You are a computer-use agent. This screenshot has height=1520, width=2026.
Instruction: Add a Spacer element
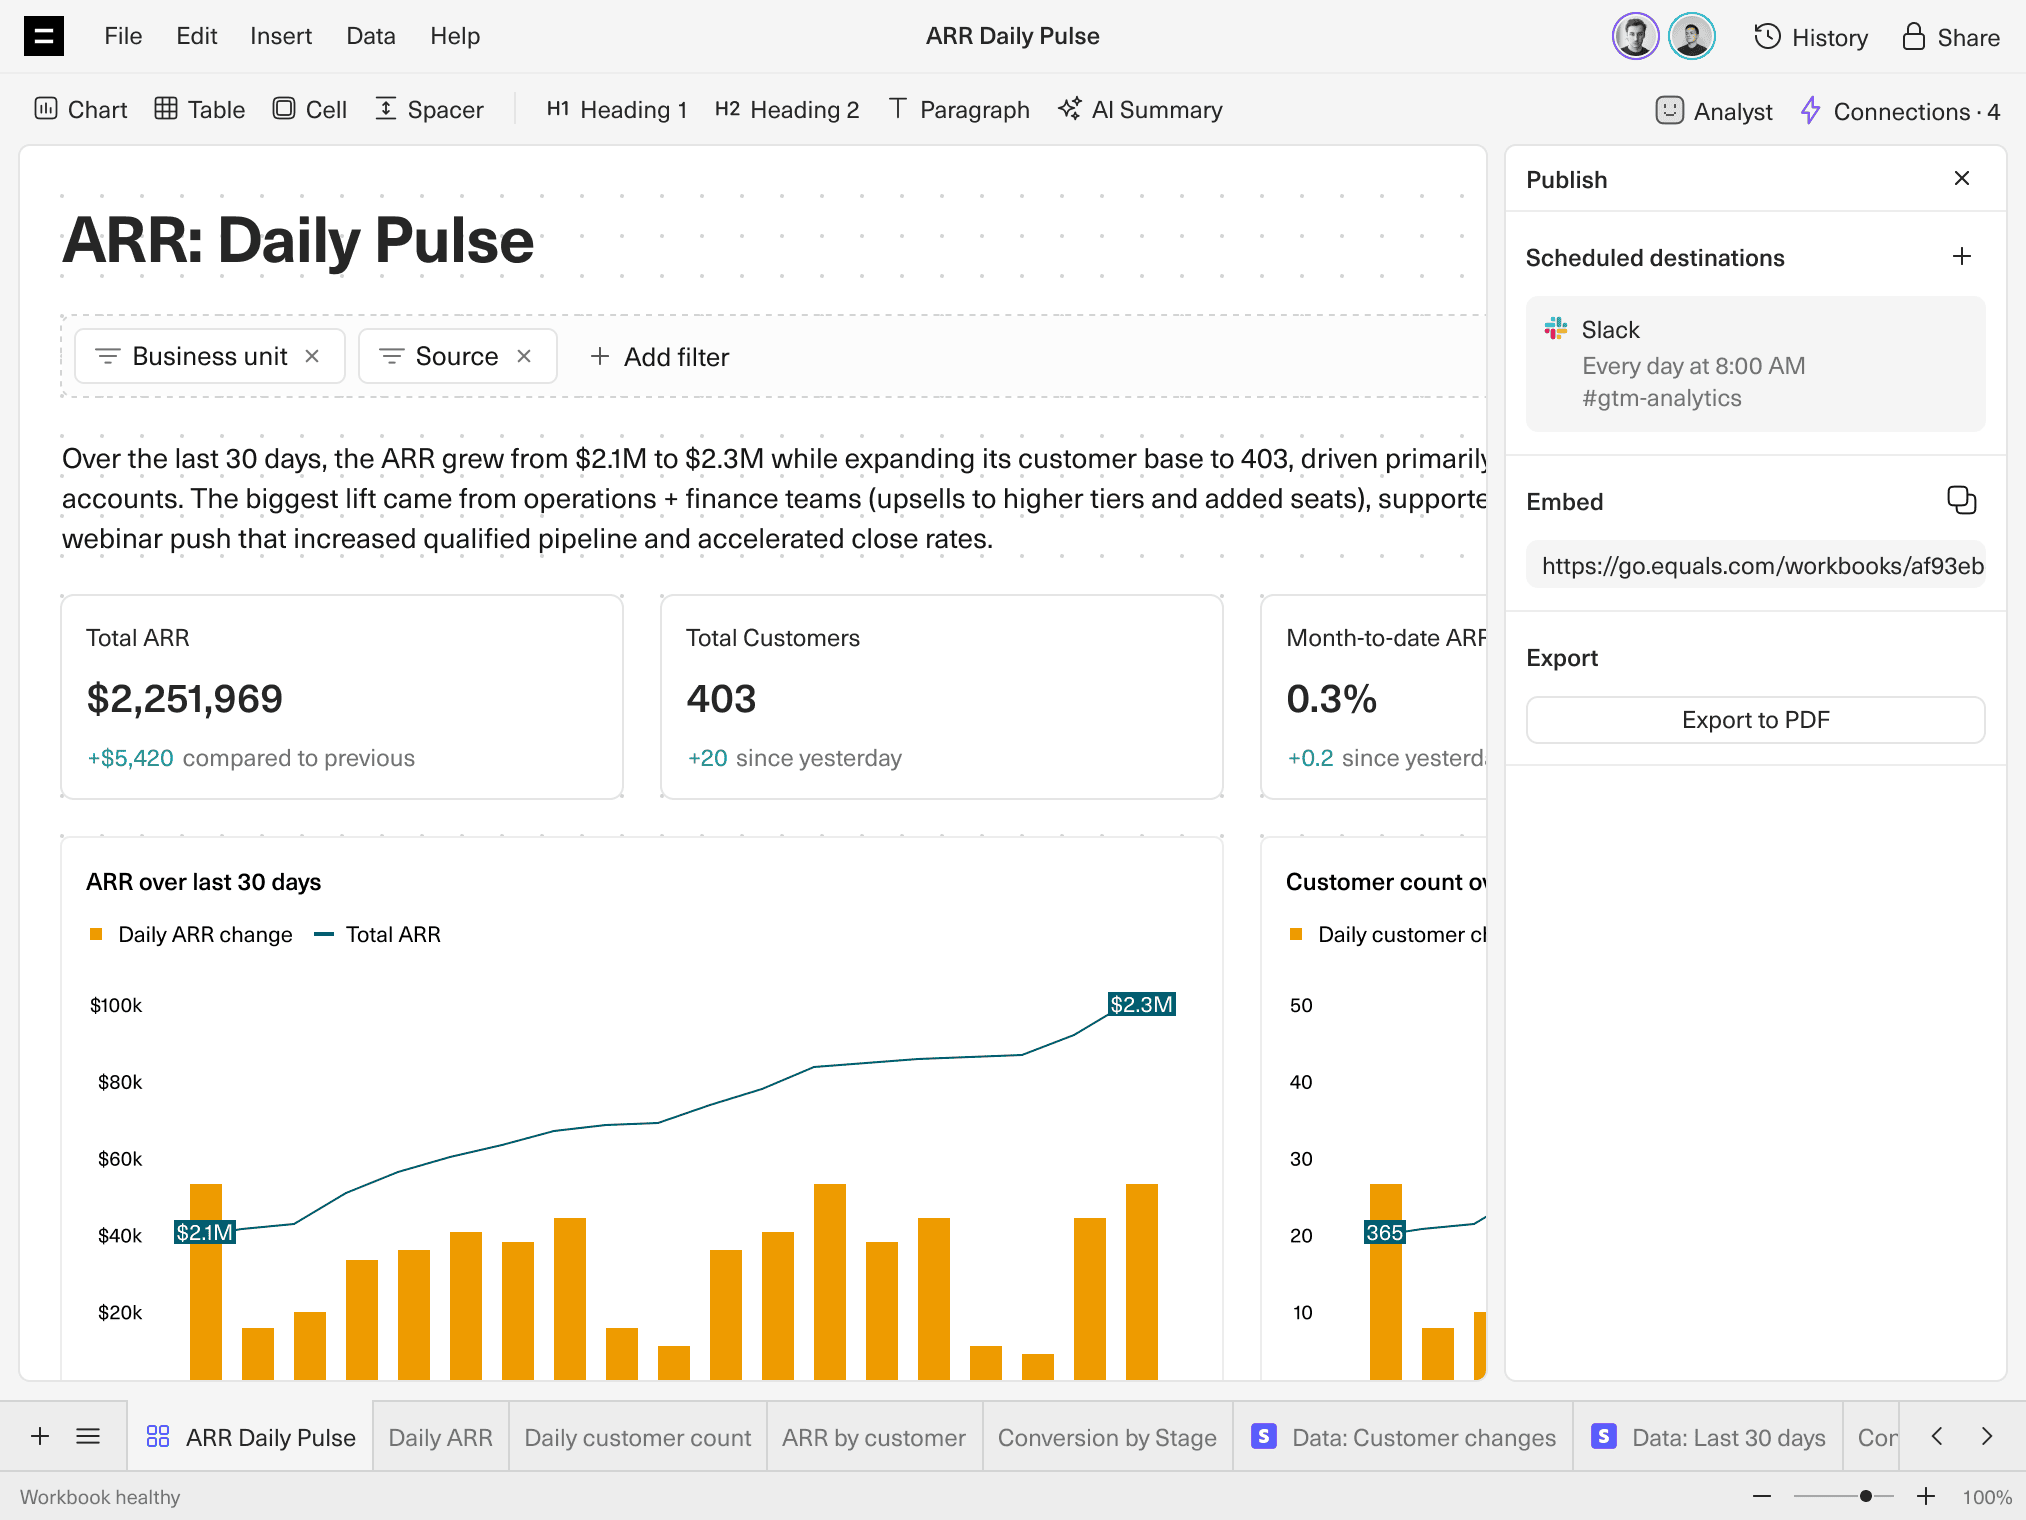click(428, 110)
